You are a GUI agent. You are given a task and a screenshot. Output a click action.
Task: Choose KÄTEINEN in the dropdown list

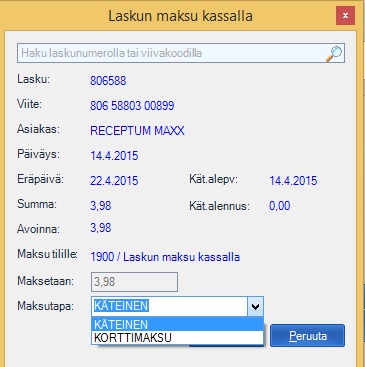(x=177, y=324)
